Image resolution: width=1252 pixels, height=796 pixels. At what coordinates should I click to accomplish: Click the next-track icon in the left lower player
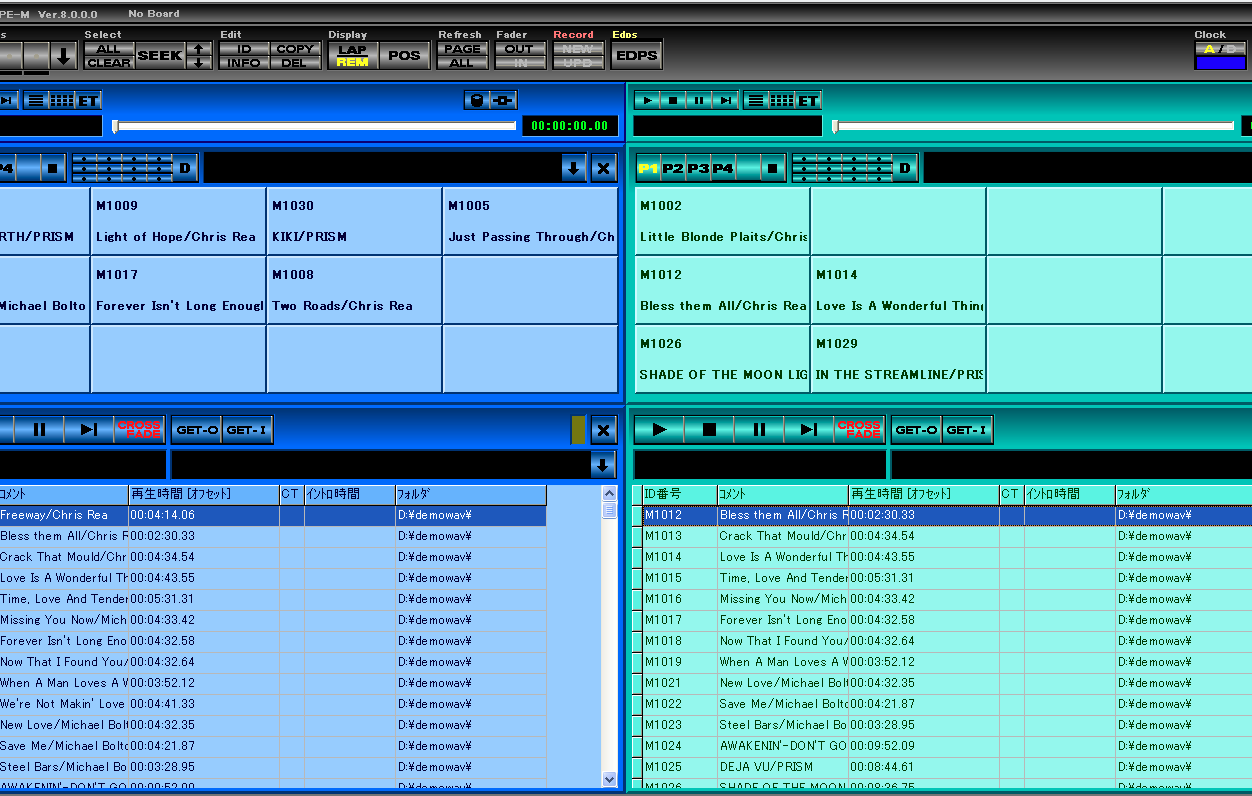(x=89, y=430)
